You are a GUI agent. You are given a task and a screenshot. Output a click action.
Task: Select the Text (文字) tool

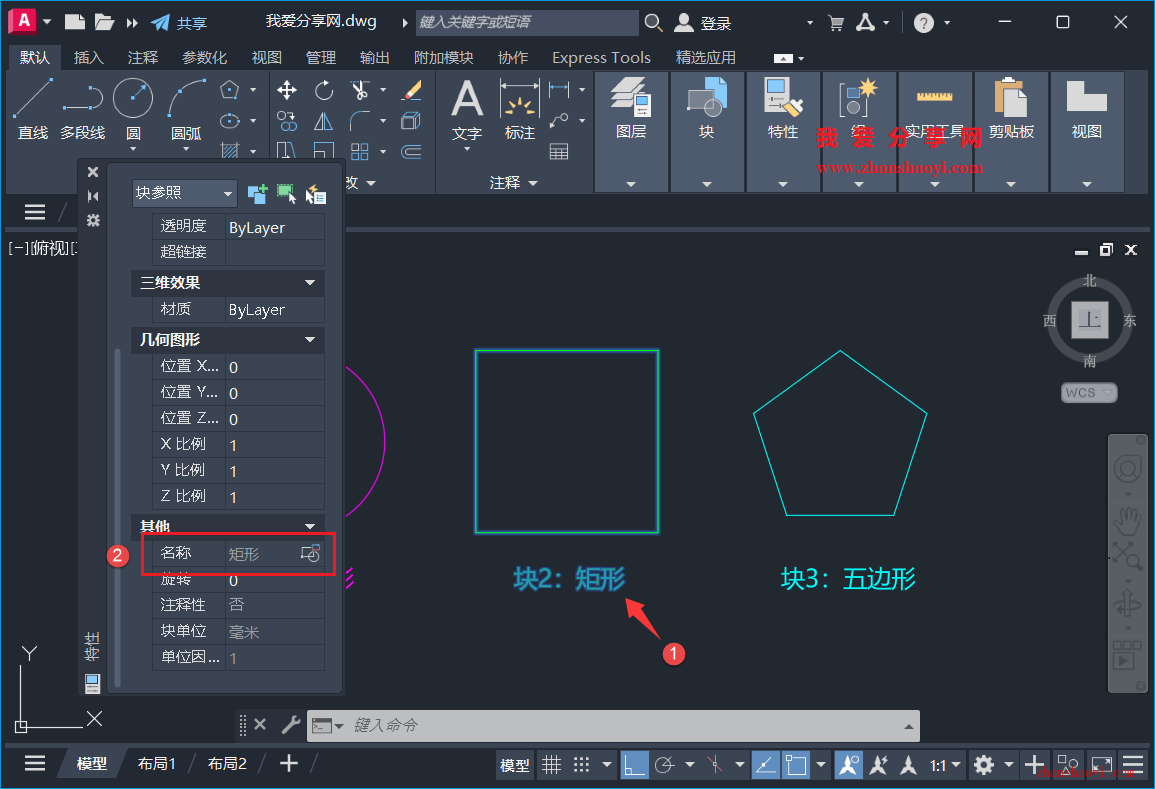467,111
